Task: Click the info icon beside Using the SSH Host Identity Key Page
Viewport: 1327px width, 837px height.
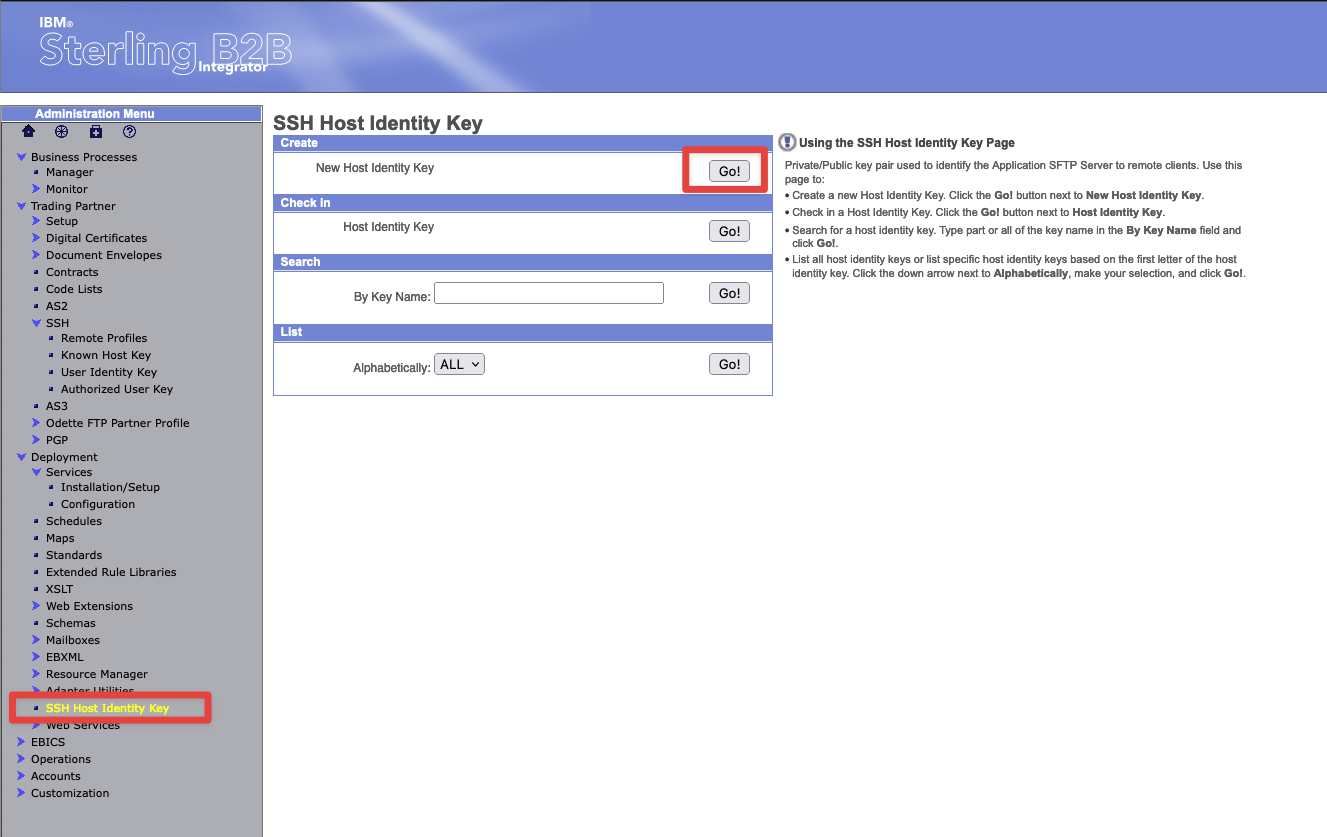Action: coord(787,142)
